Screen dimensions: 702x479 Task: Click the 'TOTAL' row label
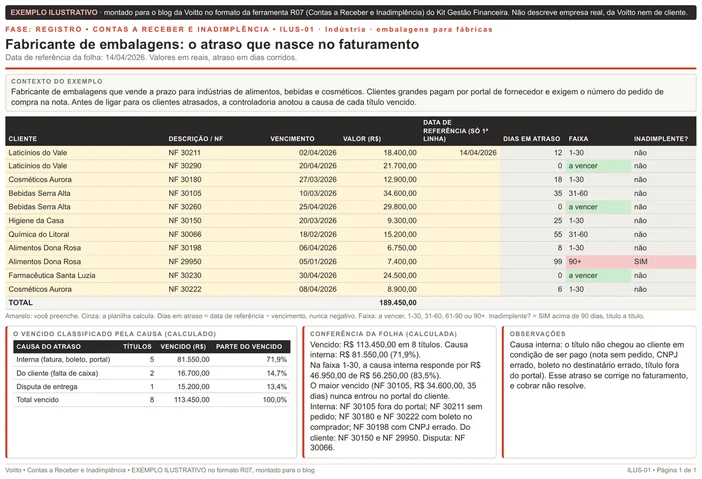pyautogui.click(x=20, y=303)
